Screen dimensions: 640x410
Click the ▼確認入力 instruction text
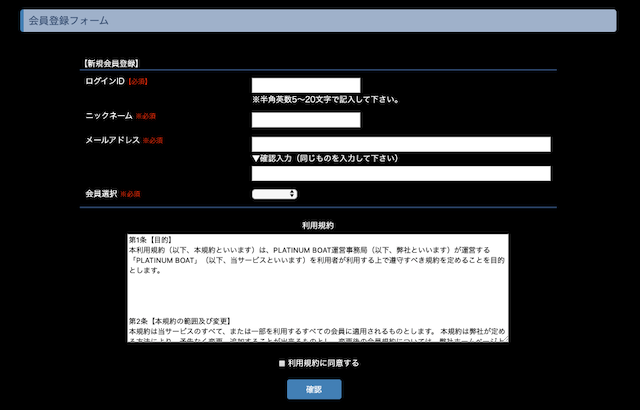pos(325,158)
